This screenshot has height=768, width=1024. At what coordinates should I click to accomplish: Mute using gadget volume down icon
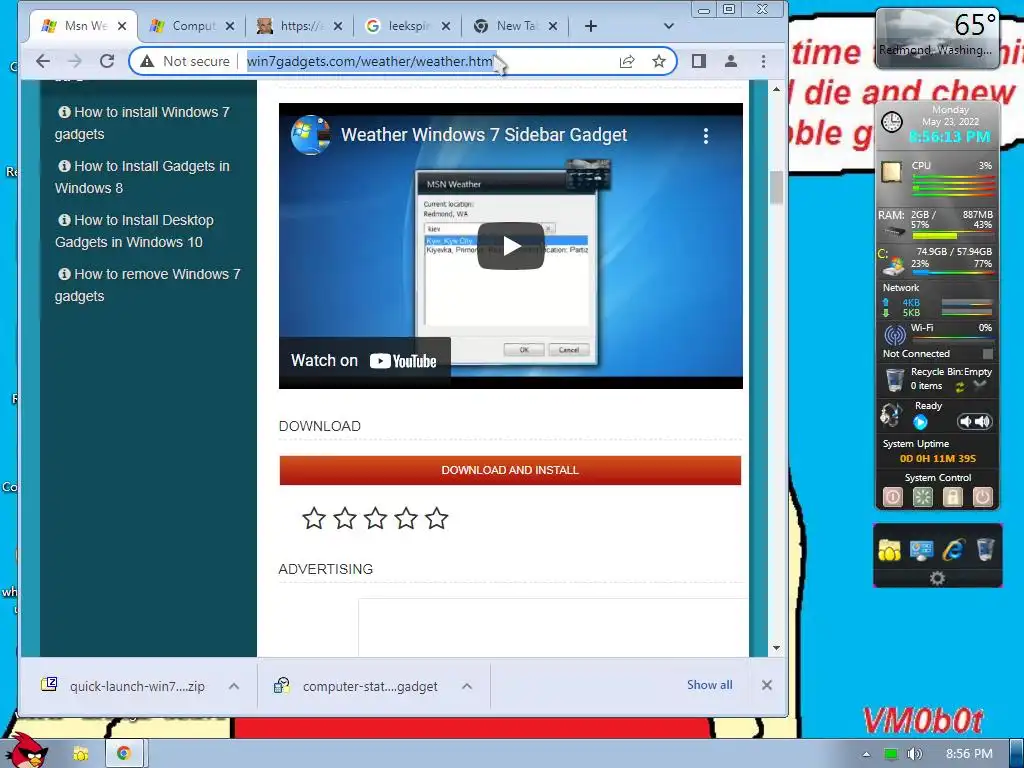tap(965, 422)
